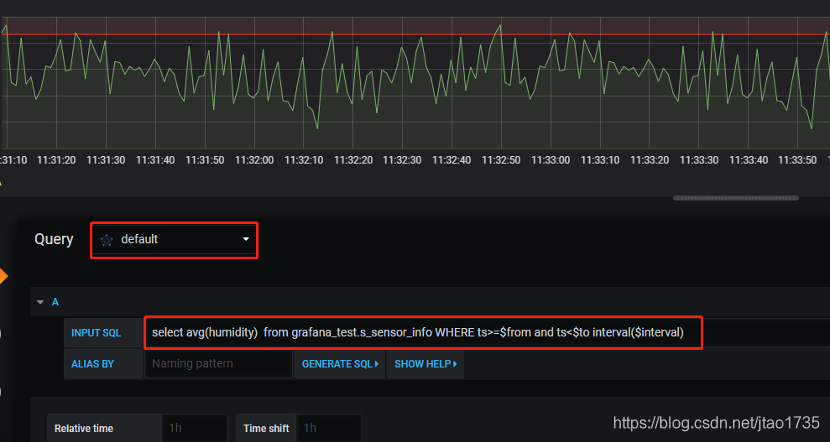Click the 11:32:50 time axis label
This screenshot has width=830, height=442.
tap(501, 160)
